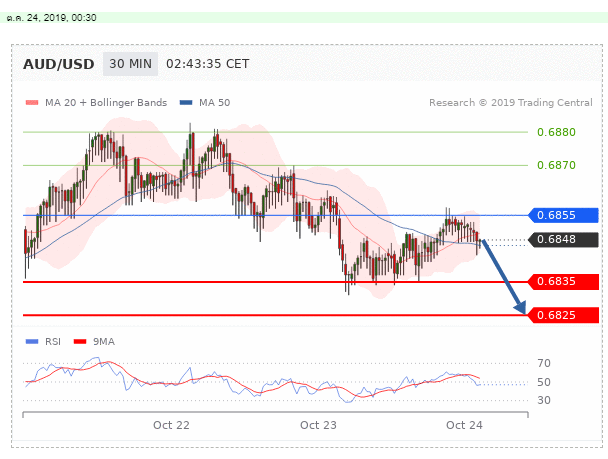Select the AUD/USD pair title
The image size is (608, 459).
[x=59, y=64]
